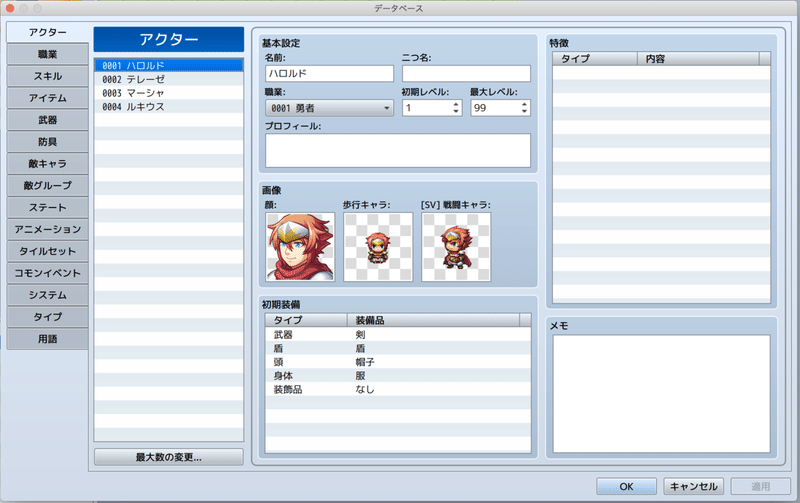Click the [SV] 戦闘キャラ sprite thumbnail

[456, 247]
